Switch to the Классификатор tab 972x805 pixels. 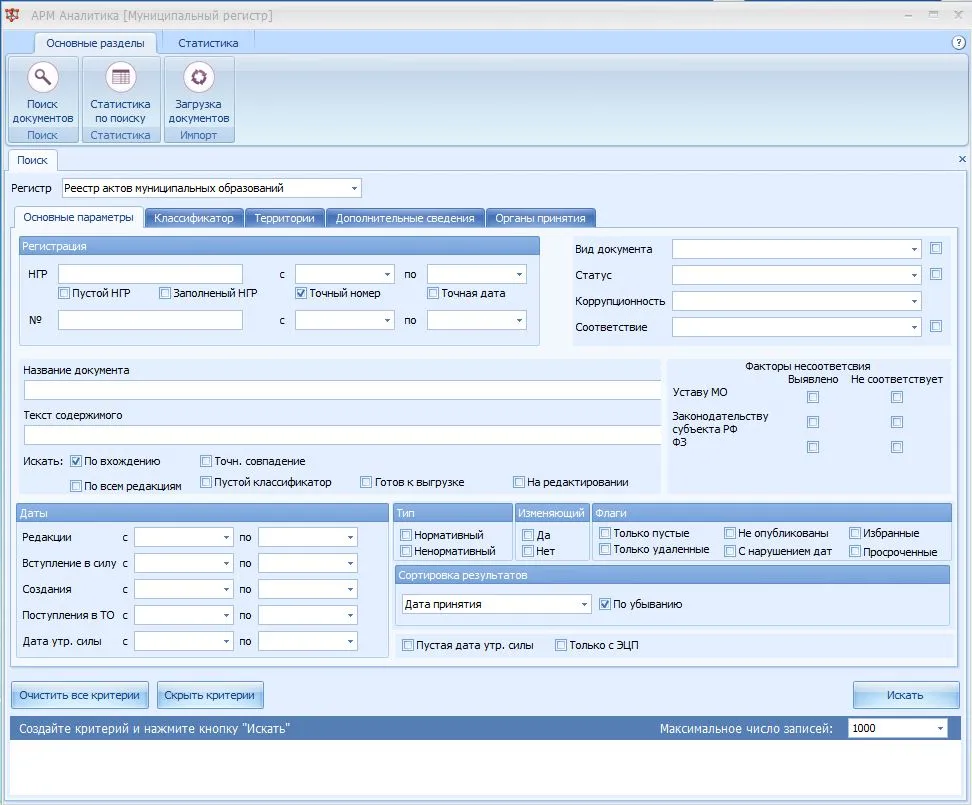tap(193, 218)
